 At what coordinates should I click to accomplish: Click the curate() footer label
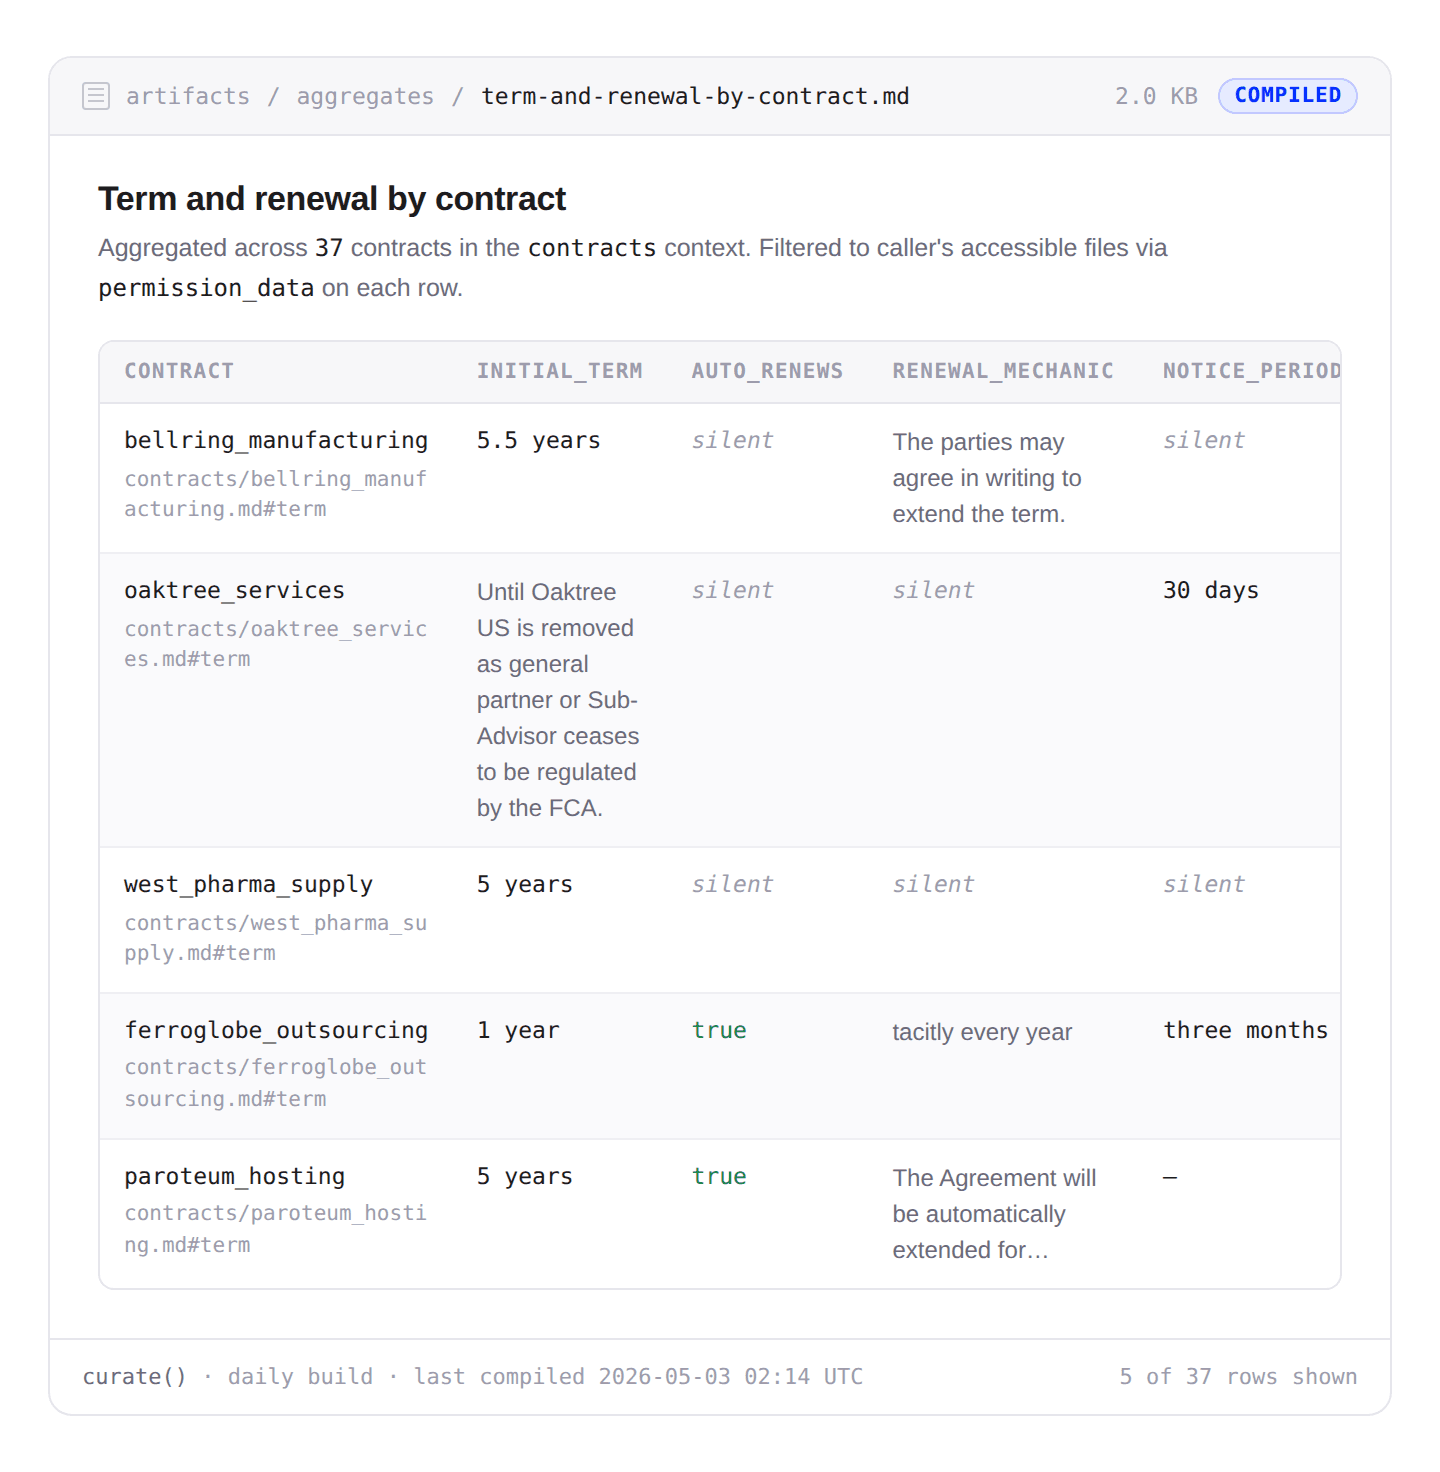tap(134, 1376)
